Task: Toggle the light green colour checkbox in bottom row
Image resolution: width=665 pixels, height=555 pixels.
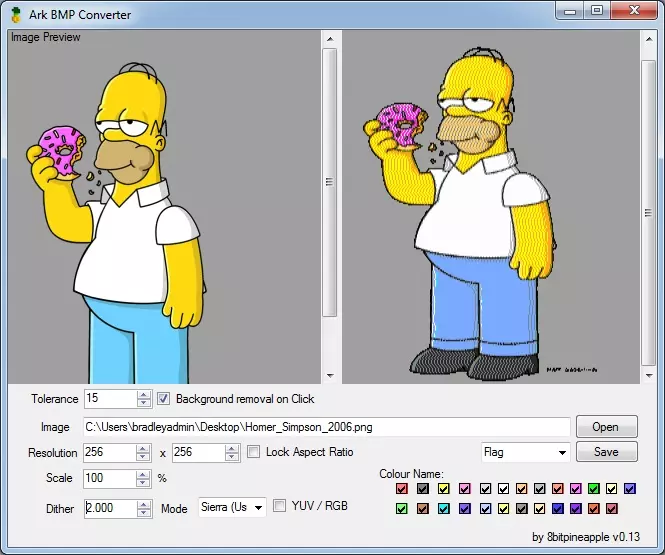Action: point(401,508)
